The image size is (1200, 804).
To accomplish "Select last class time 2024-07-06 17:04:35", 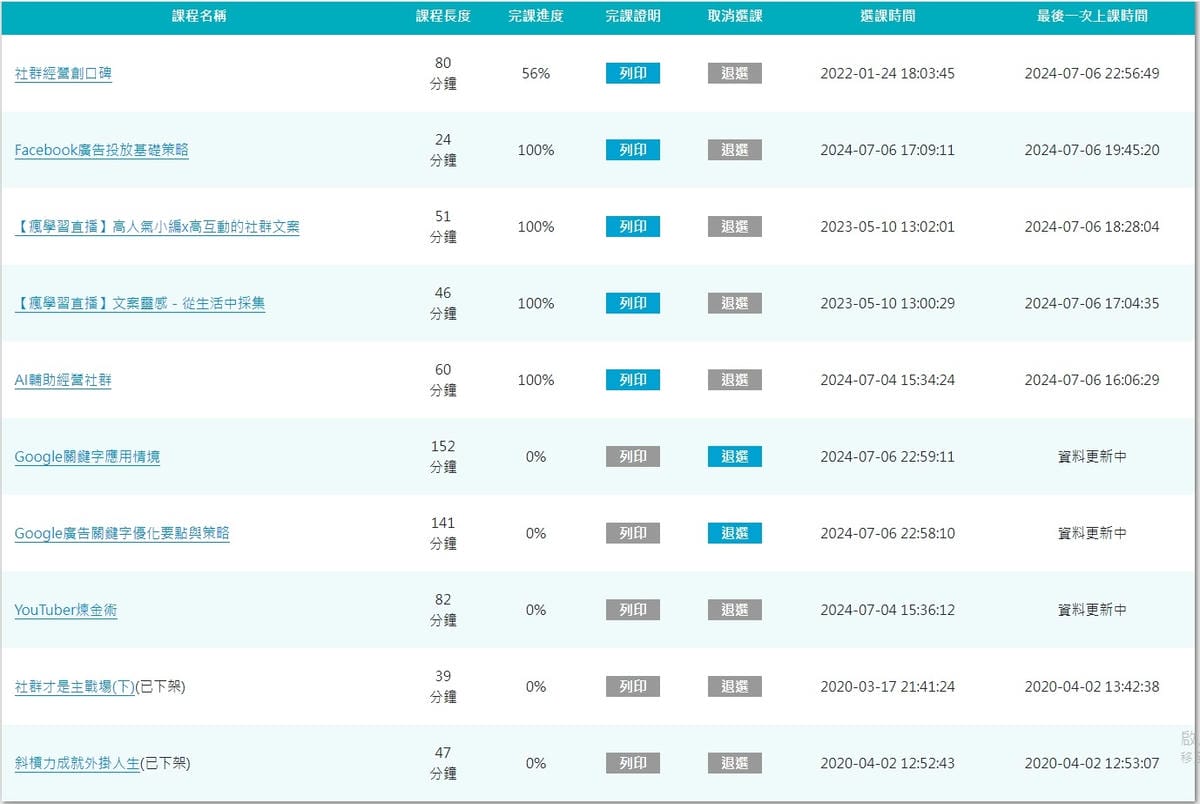I will coord(1092,303).
